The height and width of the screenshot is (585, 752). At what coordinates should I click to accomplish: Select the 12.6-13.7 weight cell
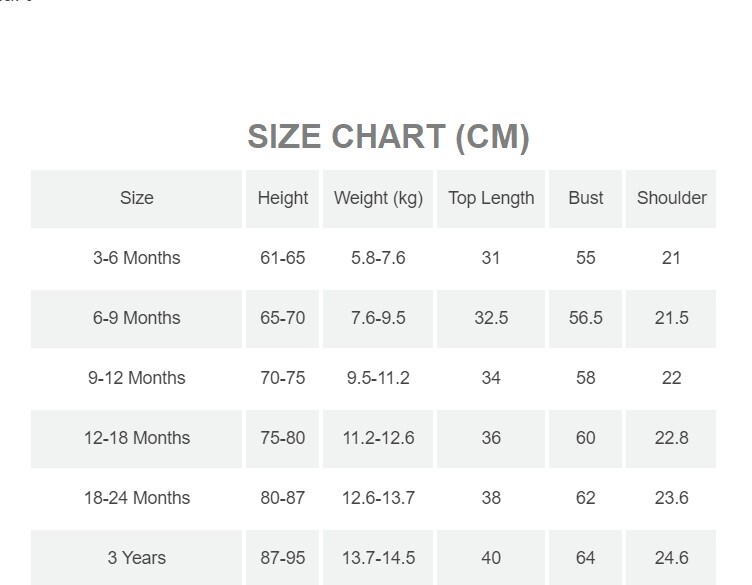378,498
